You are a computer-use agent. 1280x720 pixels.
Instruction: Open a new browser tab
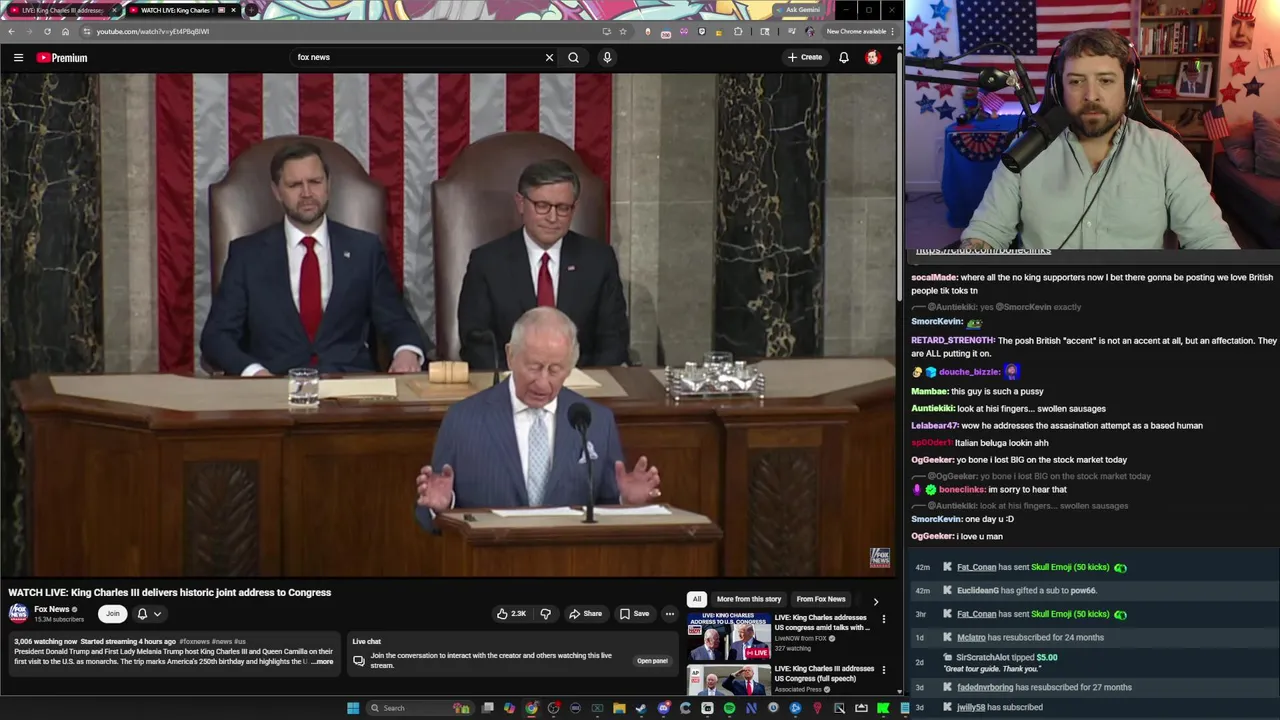pos(252,10)
